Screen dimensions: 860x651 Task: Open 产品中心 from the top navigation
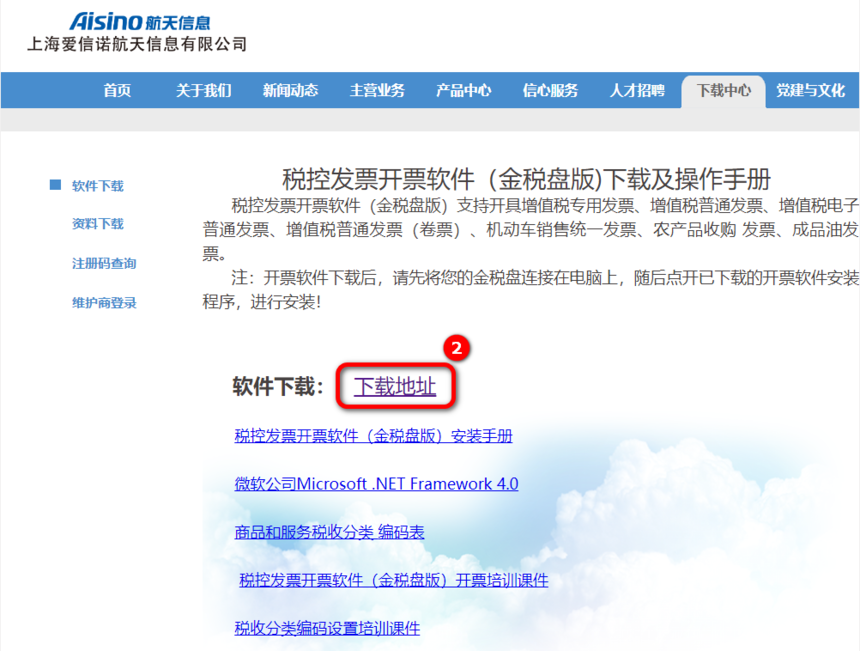click(x=463, y=90)
